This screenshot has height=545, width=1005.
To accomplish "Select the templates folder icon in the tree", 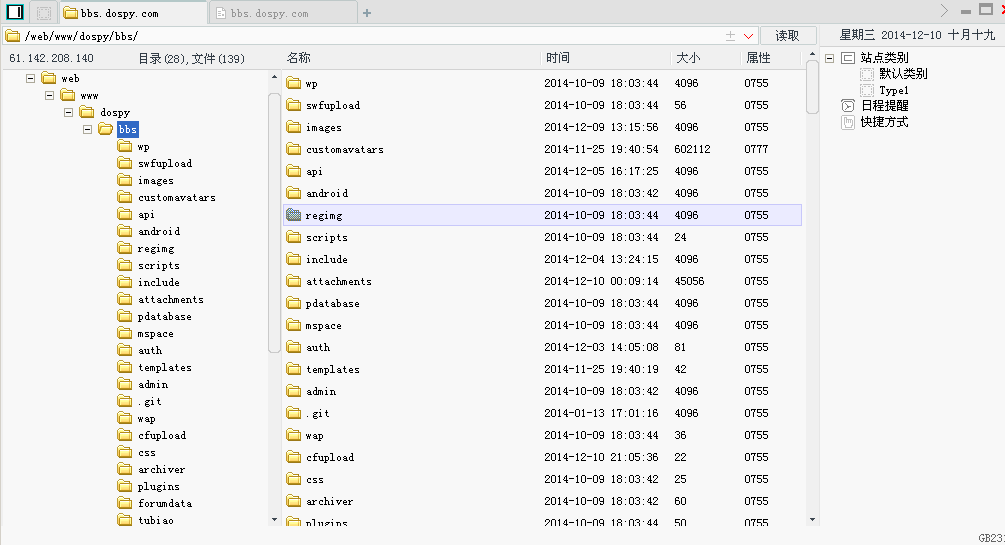I will point(125,367).
